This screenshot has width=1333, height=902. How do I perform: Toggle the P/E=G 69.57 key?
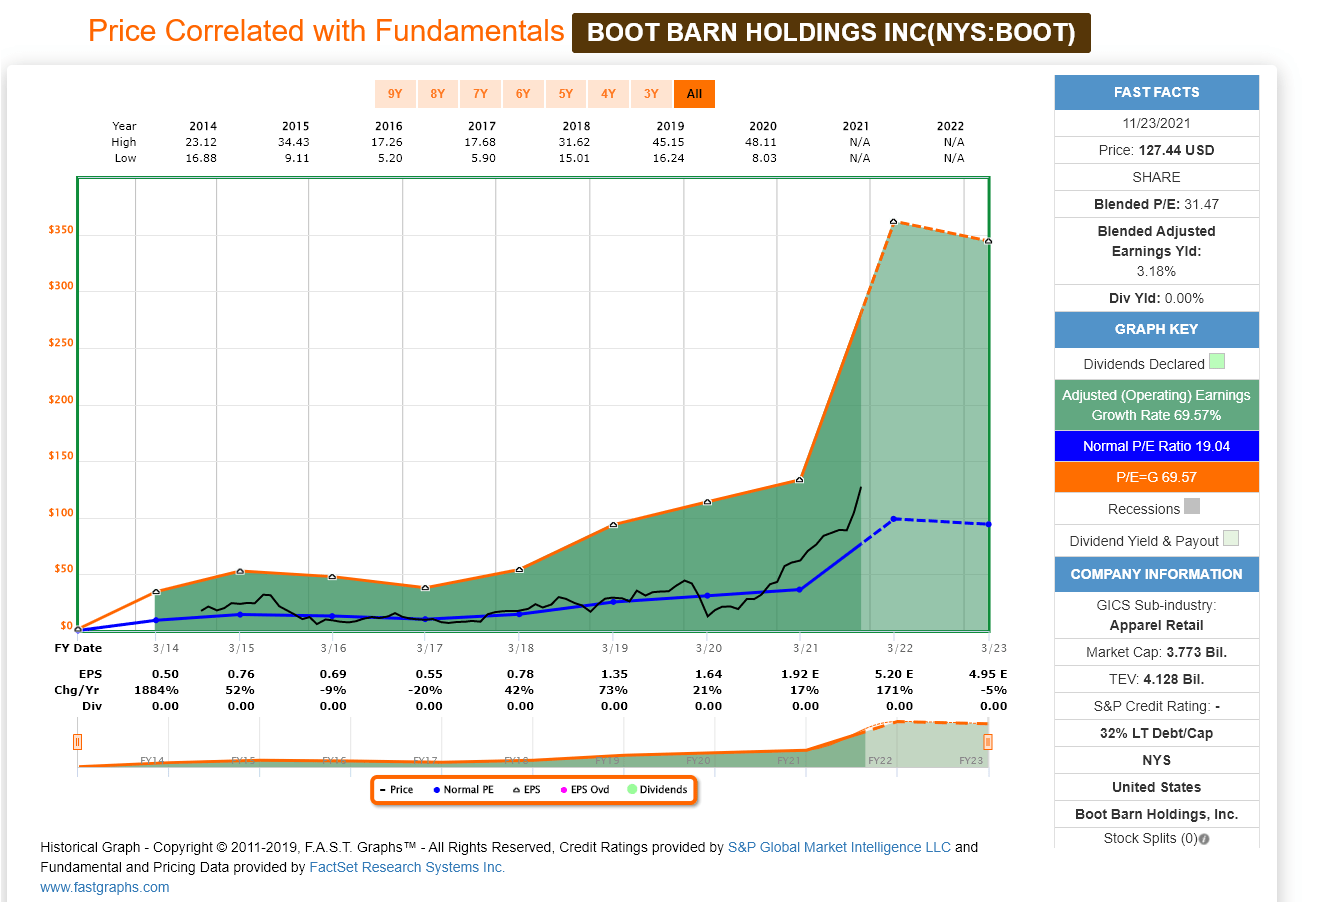tap(1156, 477)
